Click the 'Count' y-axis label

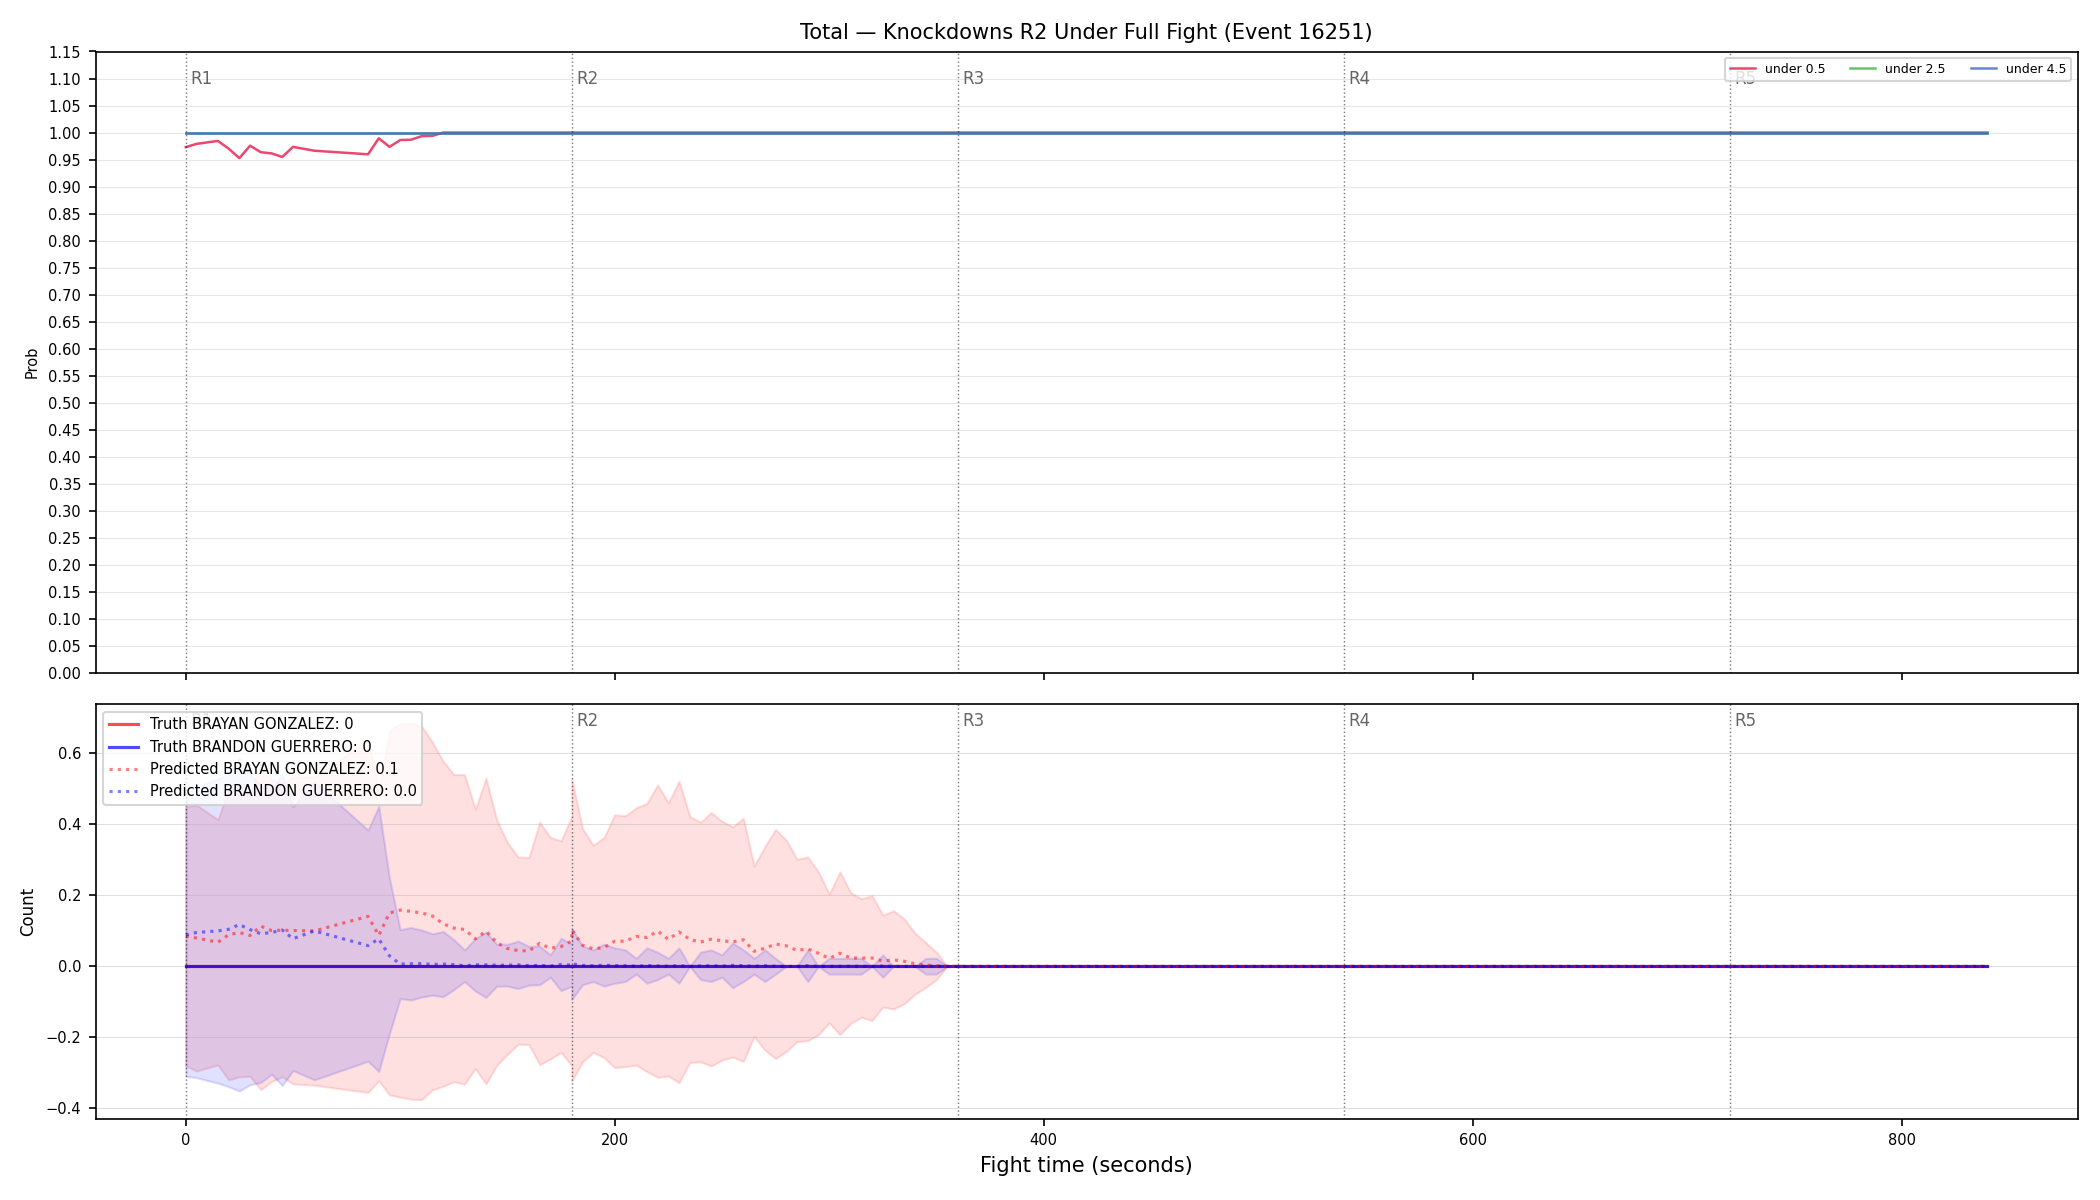click(x=27, y=912)
